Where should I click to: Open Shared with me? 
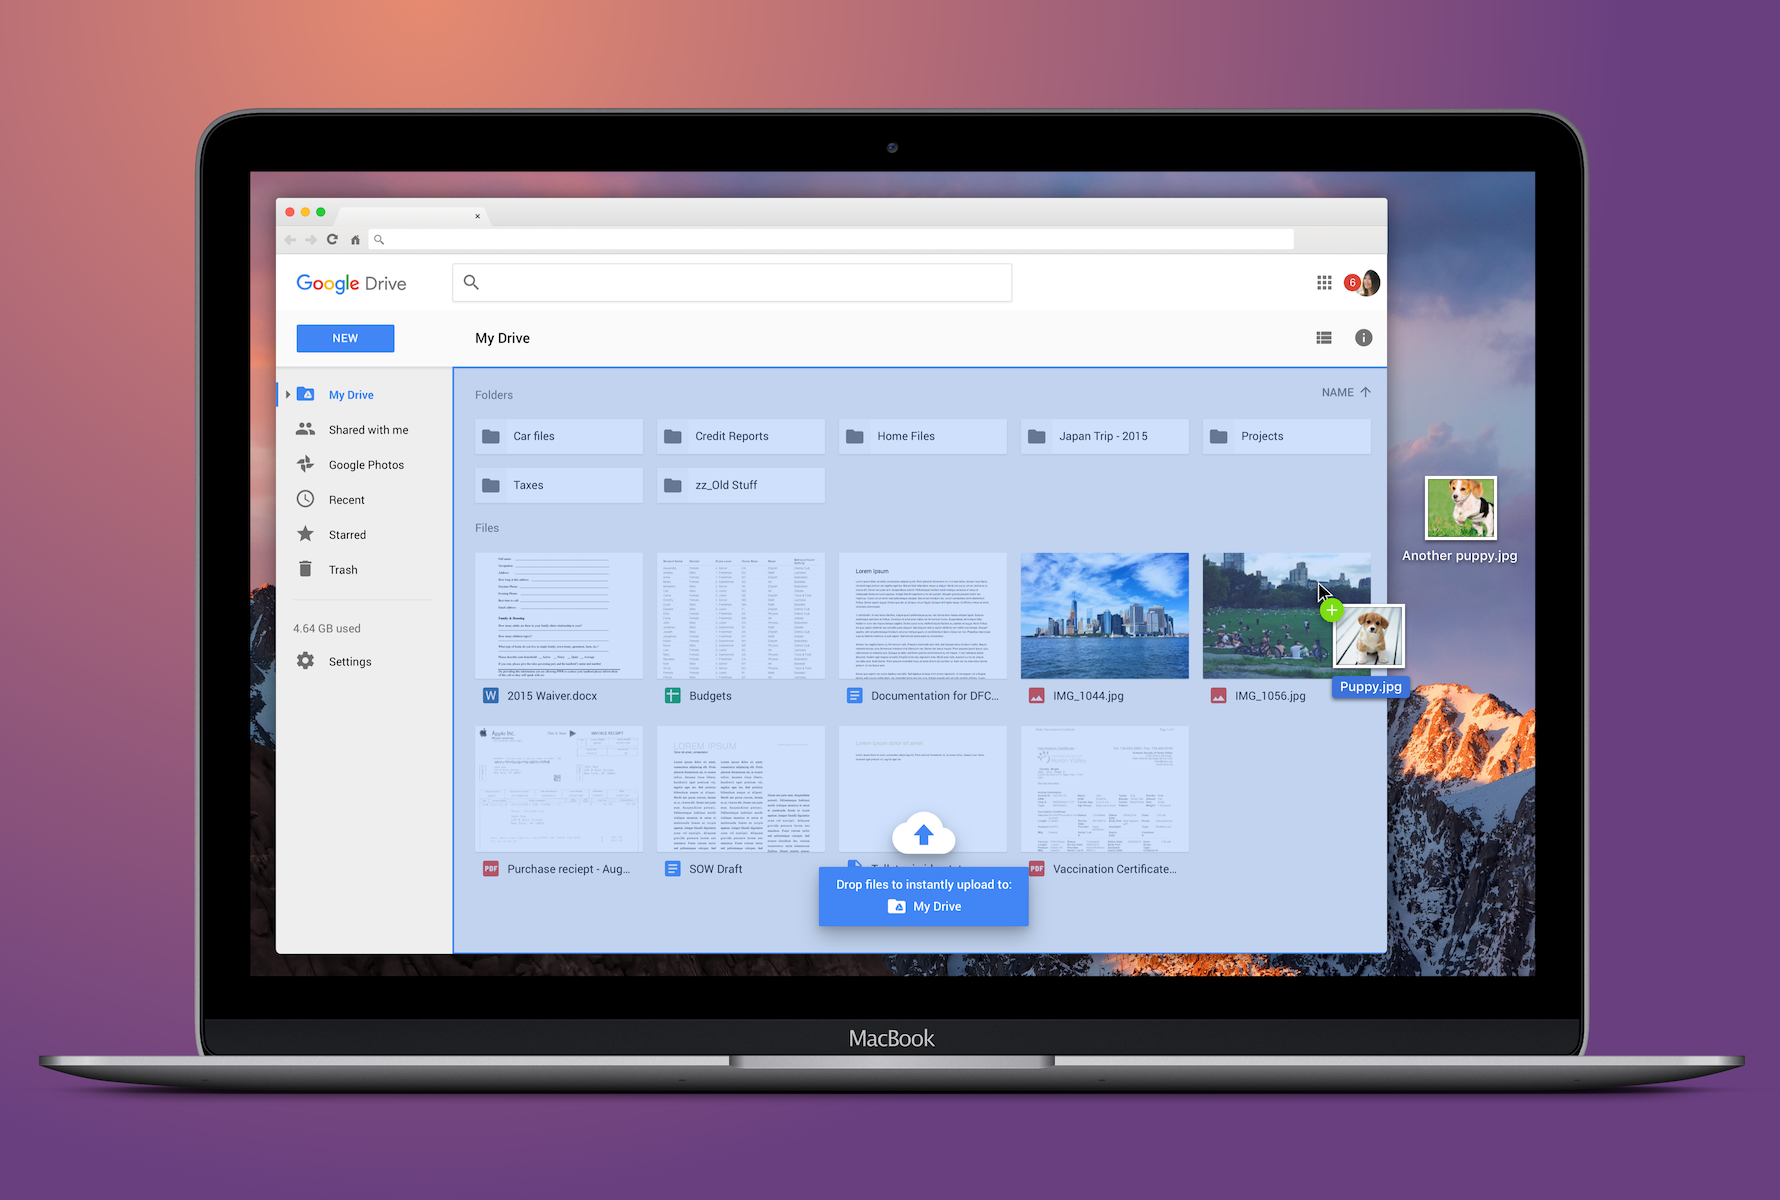point(368,429)
